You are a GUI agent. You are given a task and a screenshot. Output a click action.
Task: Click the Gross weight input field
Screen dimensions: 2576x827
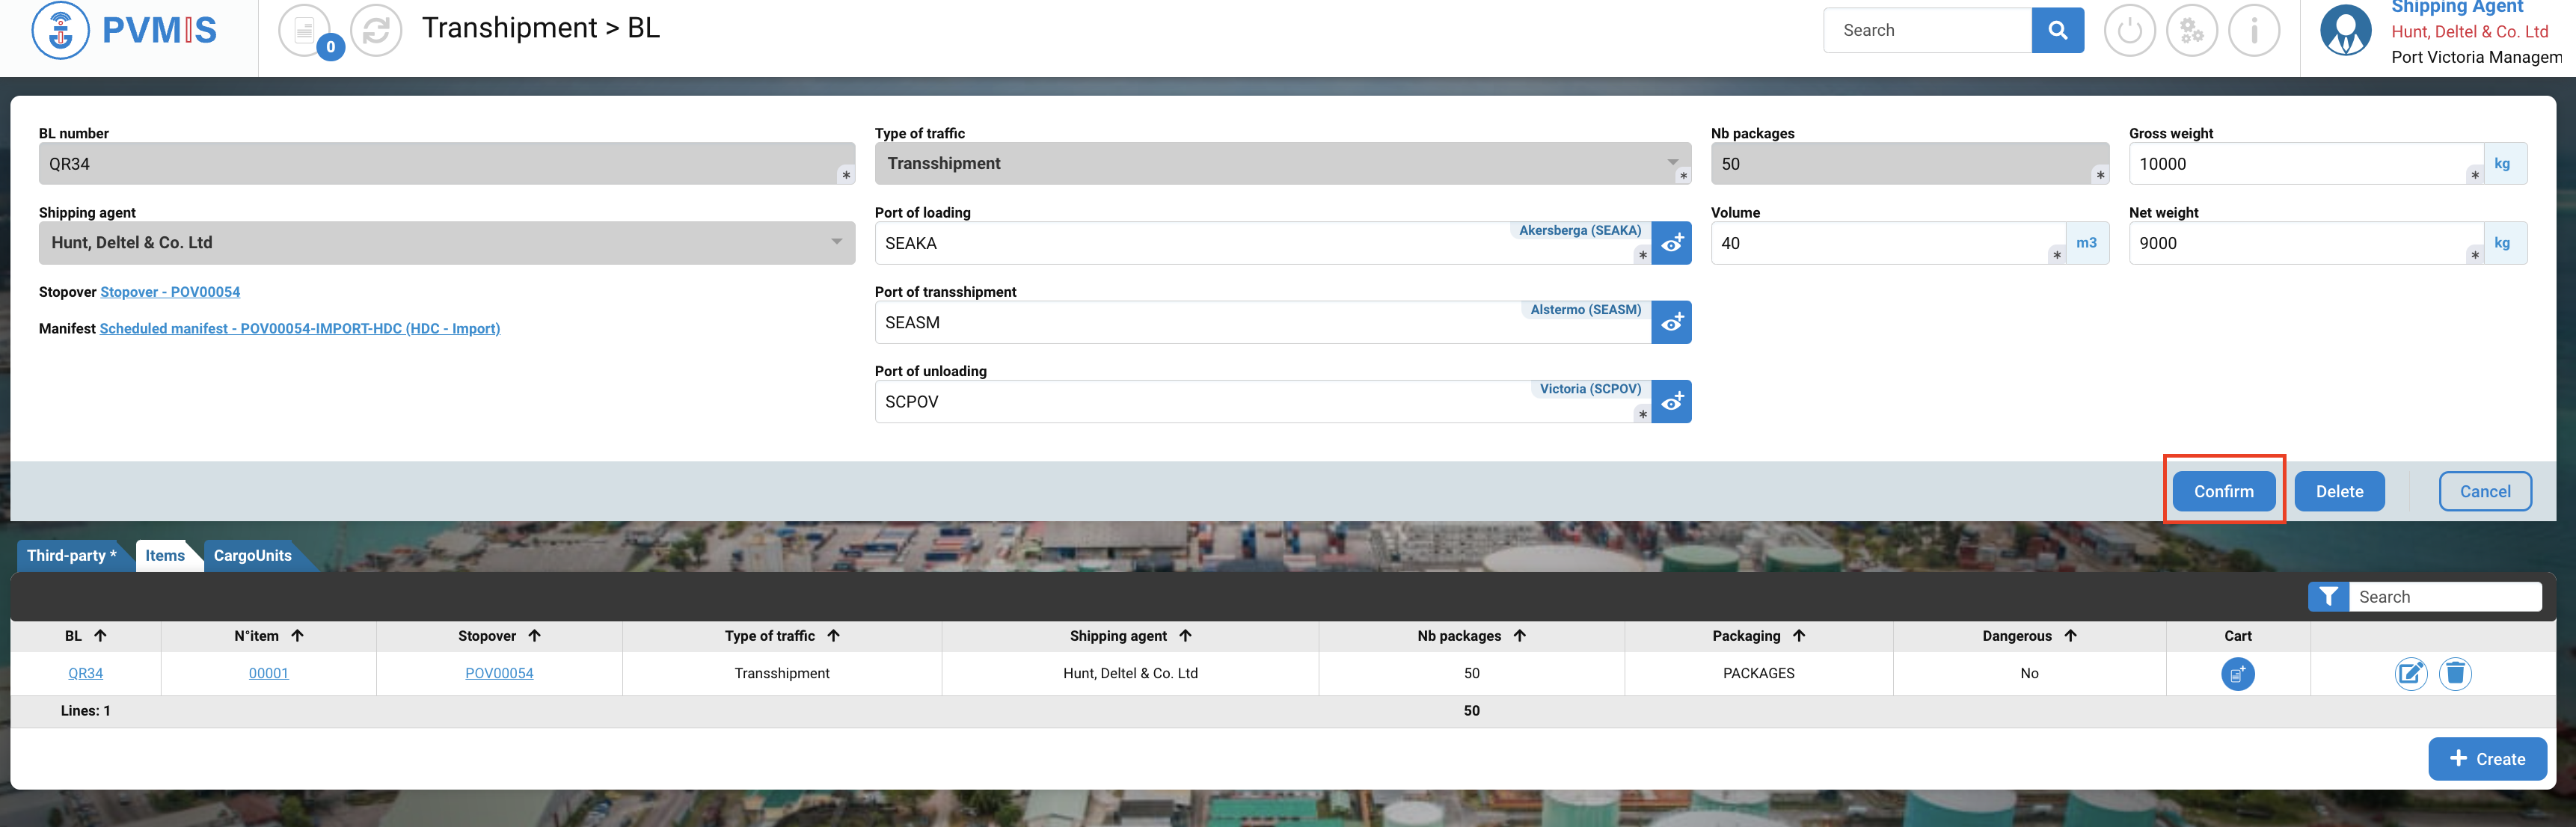click(2300, 164)
